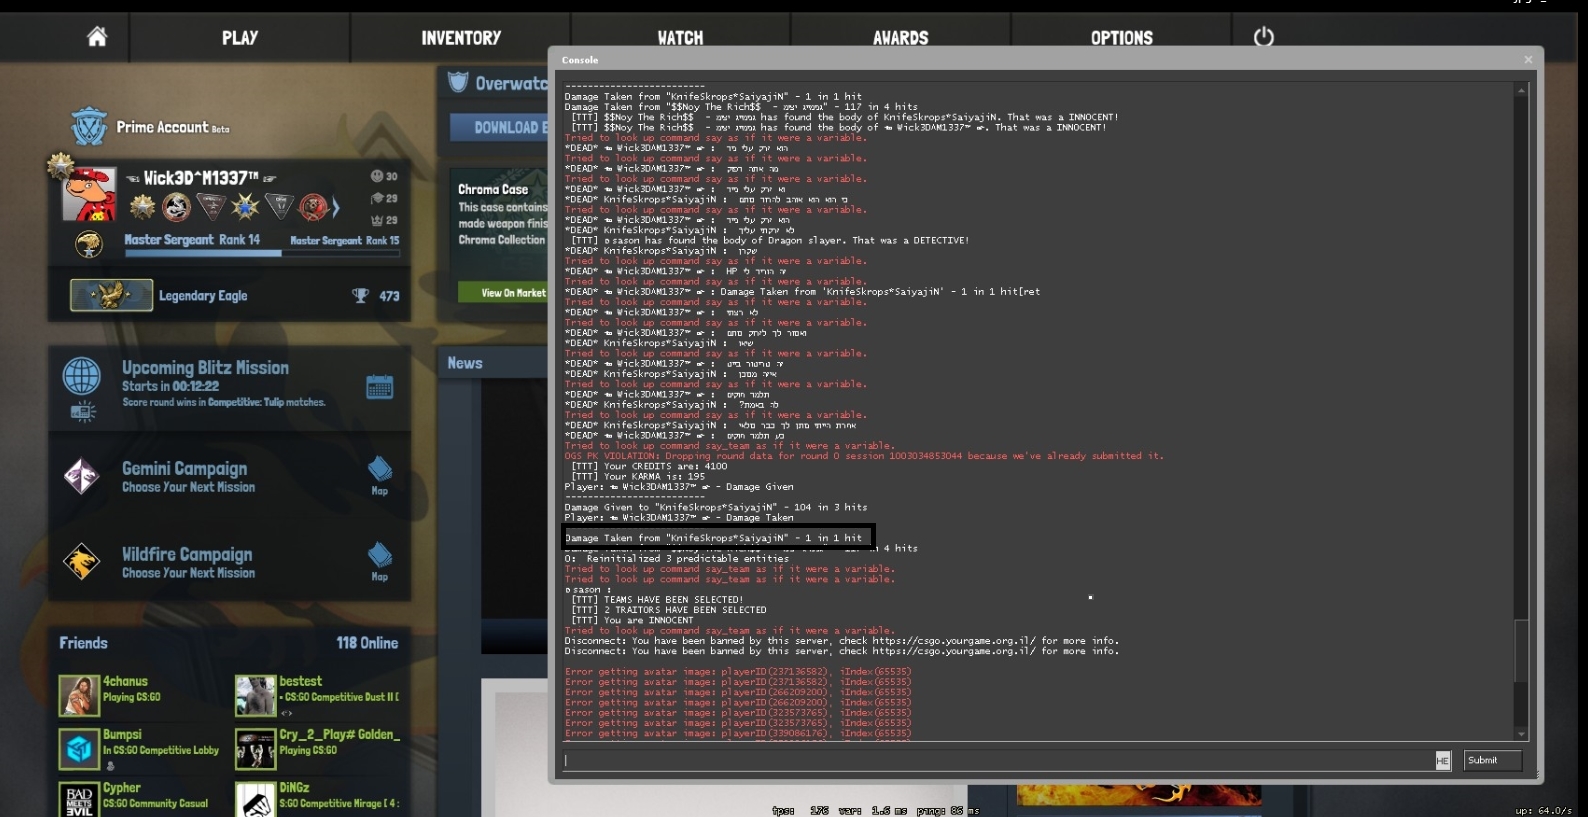Click the Friends panel header
The width and height of the screenshot is (1588, 817).
pyautogui.click(x=83, y=643)
